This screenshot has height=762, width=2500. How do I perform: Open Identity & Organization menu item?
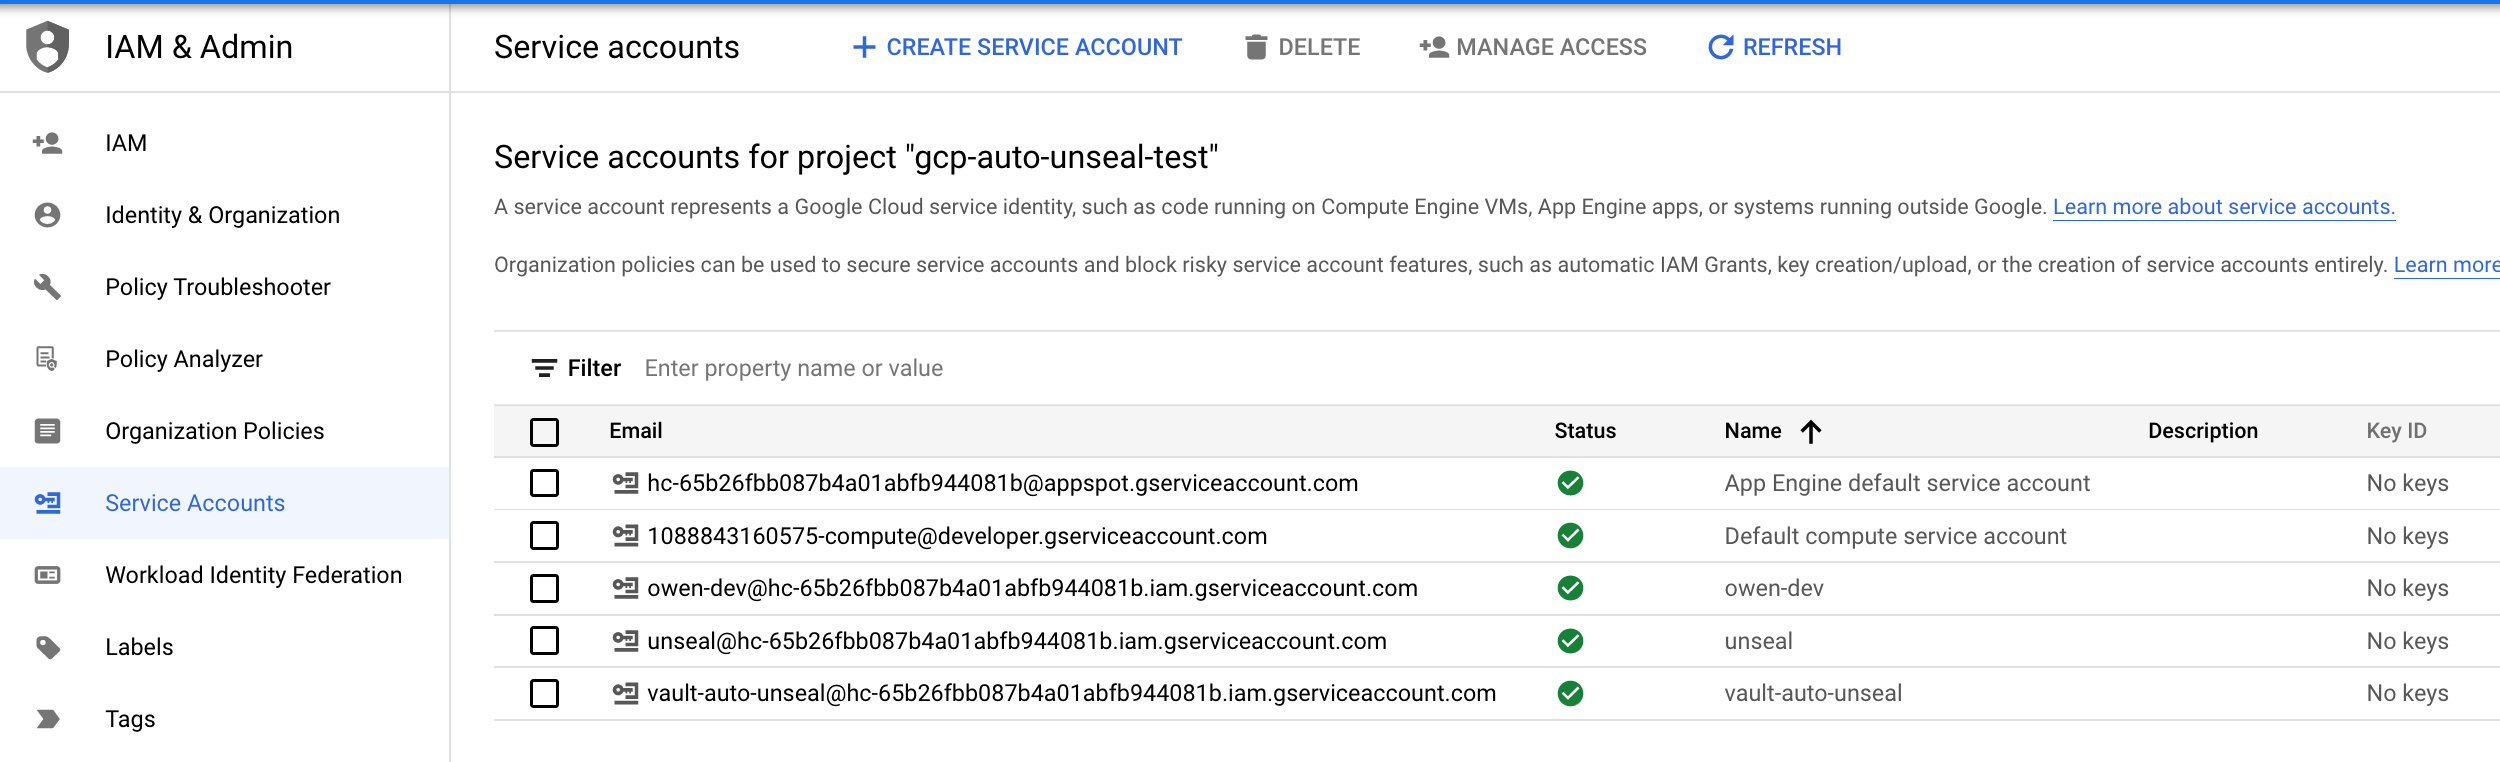(x=222, y=215)
